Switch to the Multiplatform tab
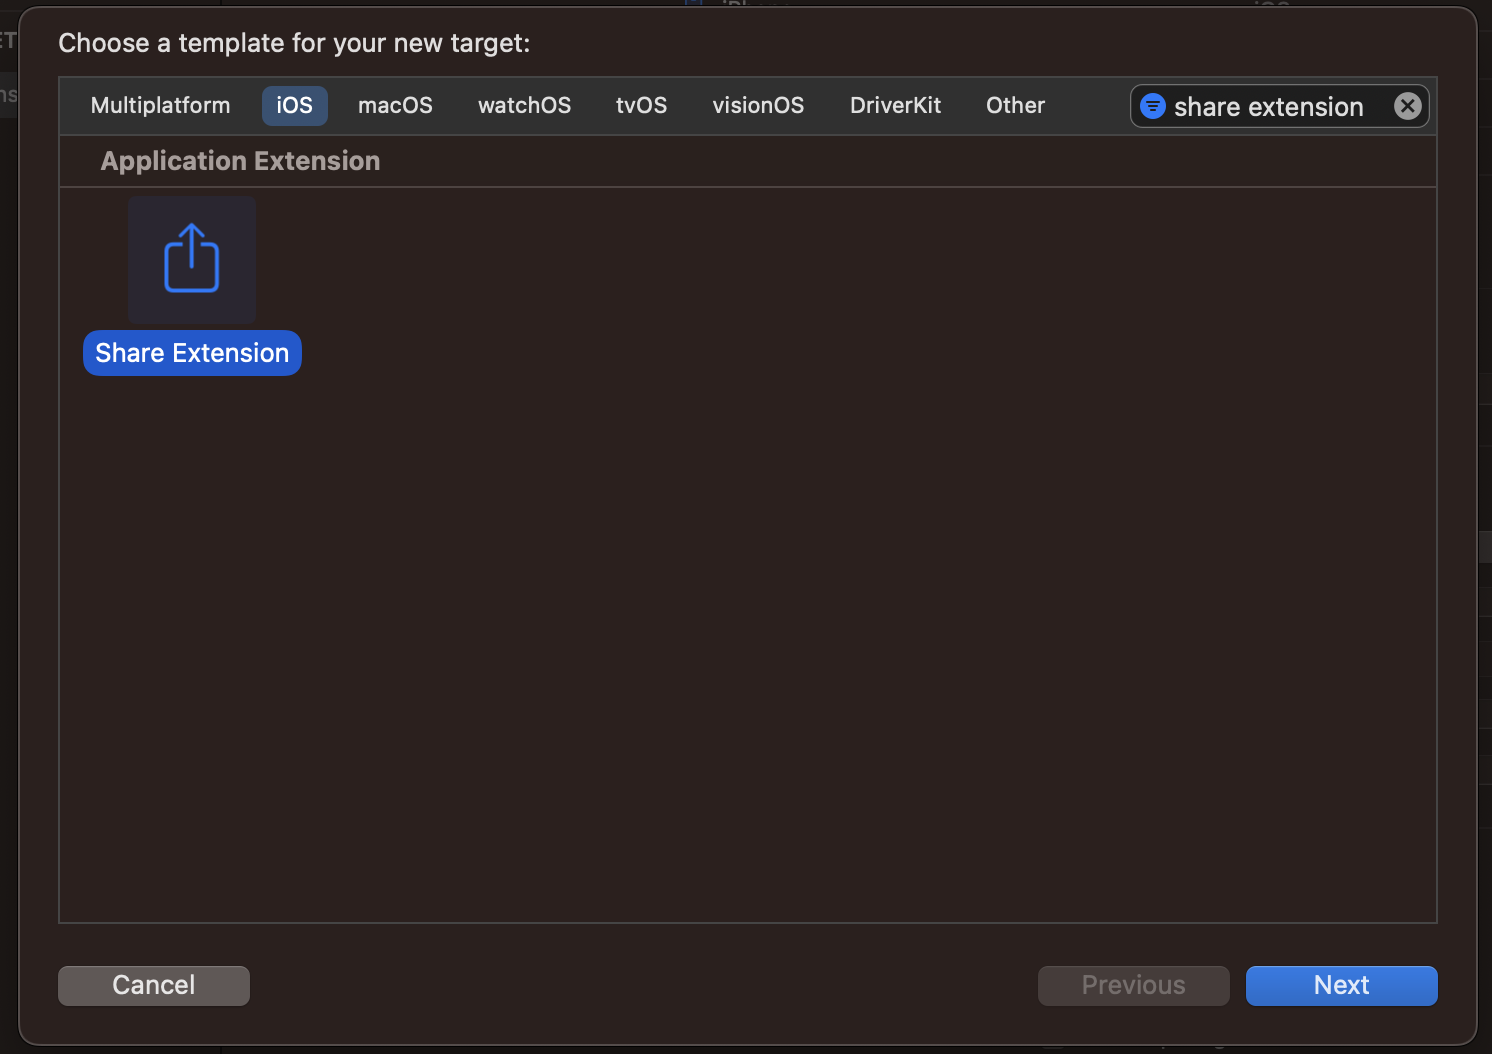The width and height of the screenshot is (1492, 1054). (x=160, y=106)
